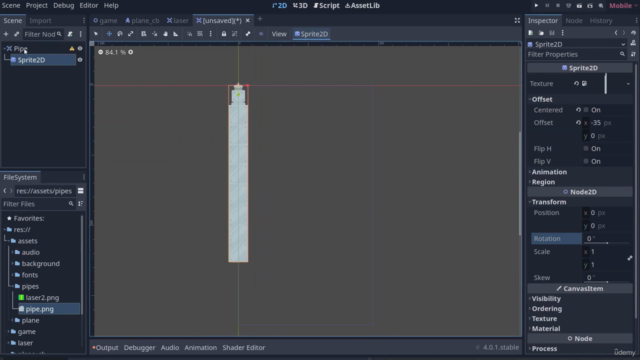
Task: Go to previous edited object in Inspector
Action: pyautogui.click(x=616, y=33)
